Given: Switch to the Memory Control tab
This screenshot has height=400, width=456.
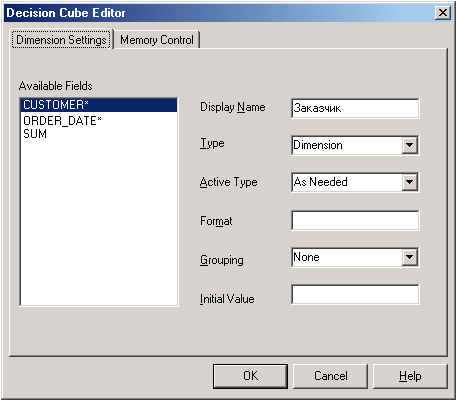Looking at the screenshot, I should pos(157,40).
